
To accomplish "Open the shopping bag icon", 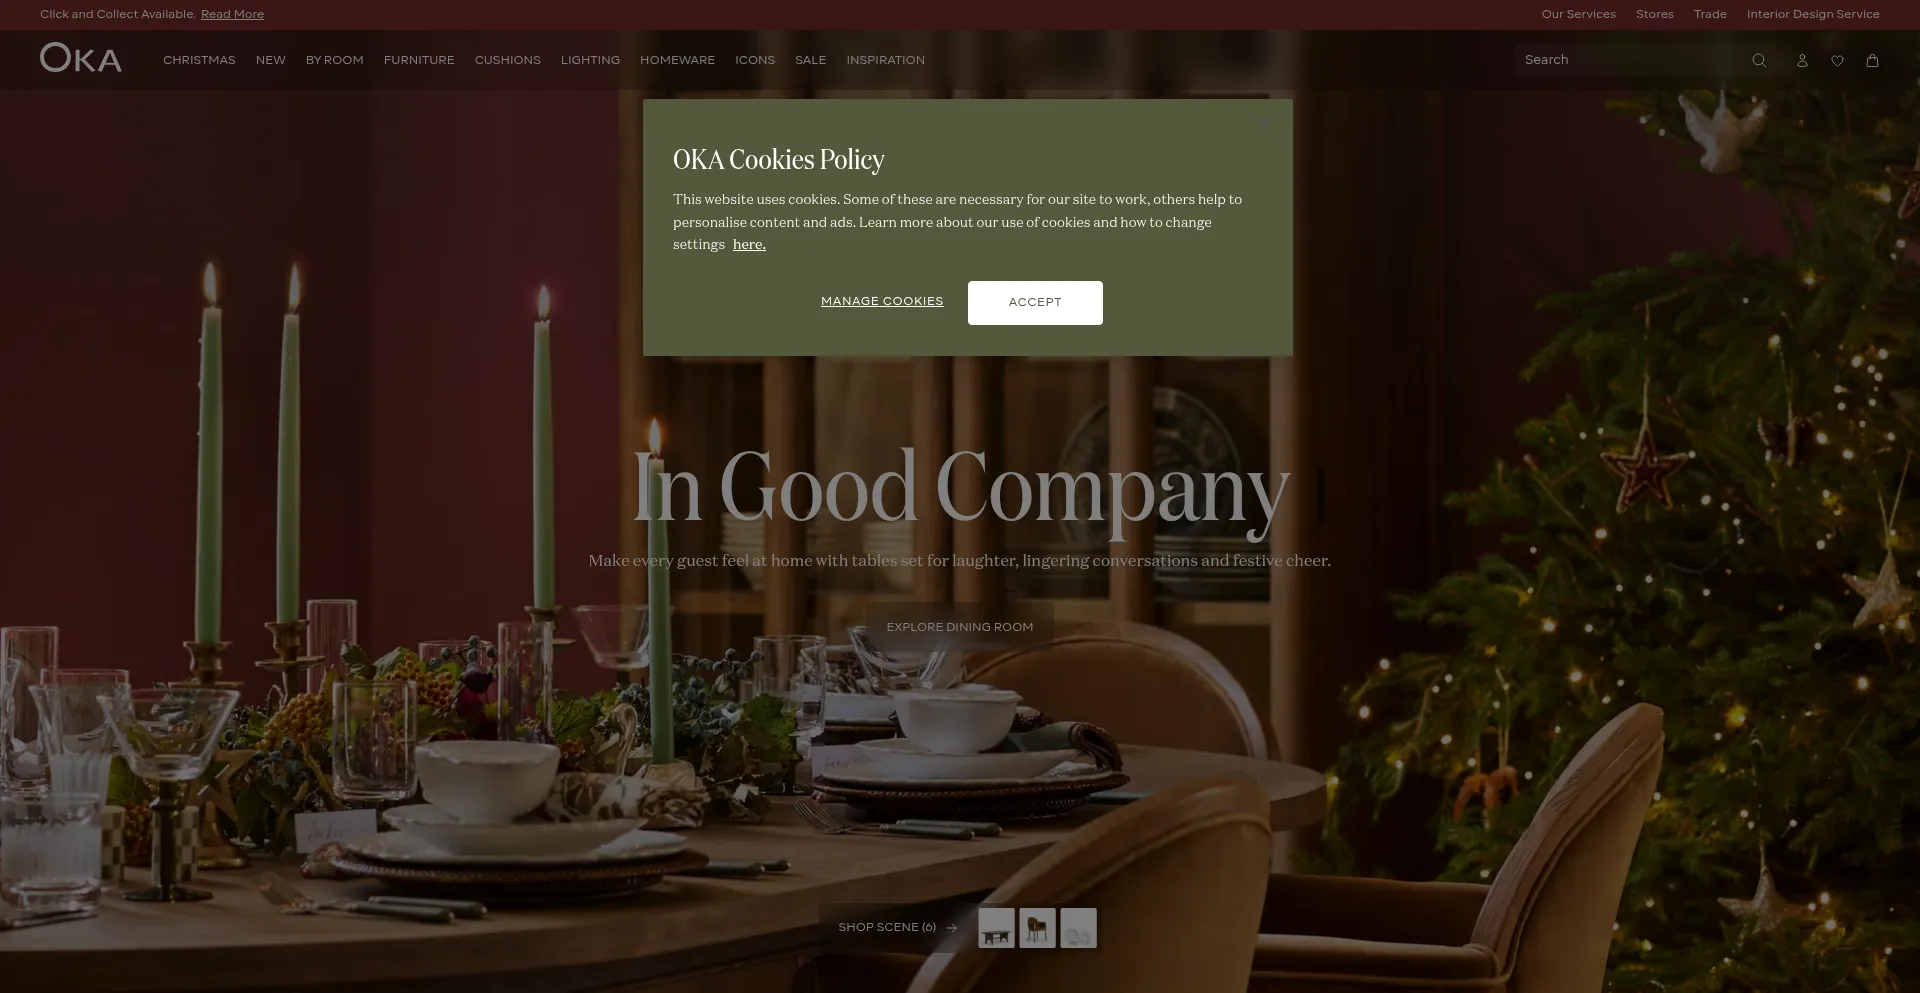I will (x=1872, y=61).
